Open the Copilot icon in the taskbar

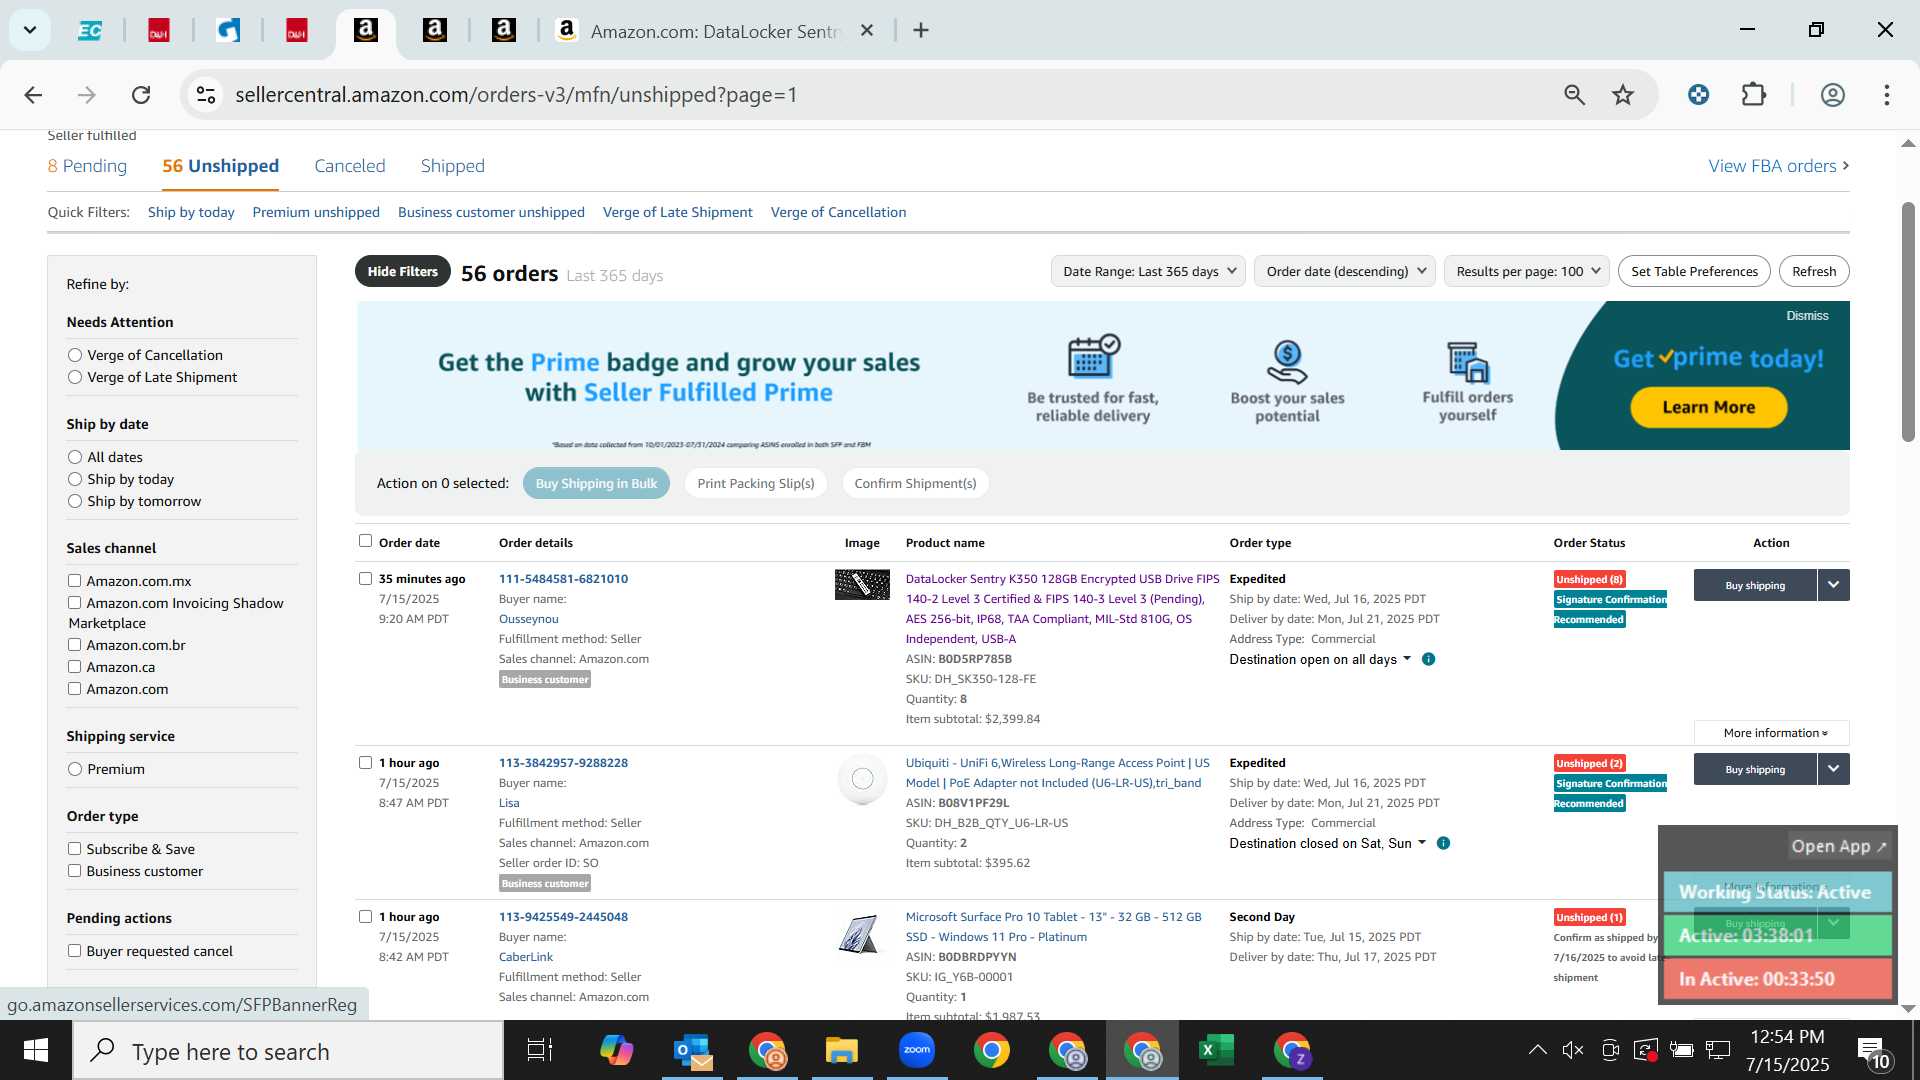tap(617, 1051)
